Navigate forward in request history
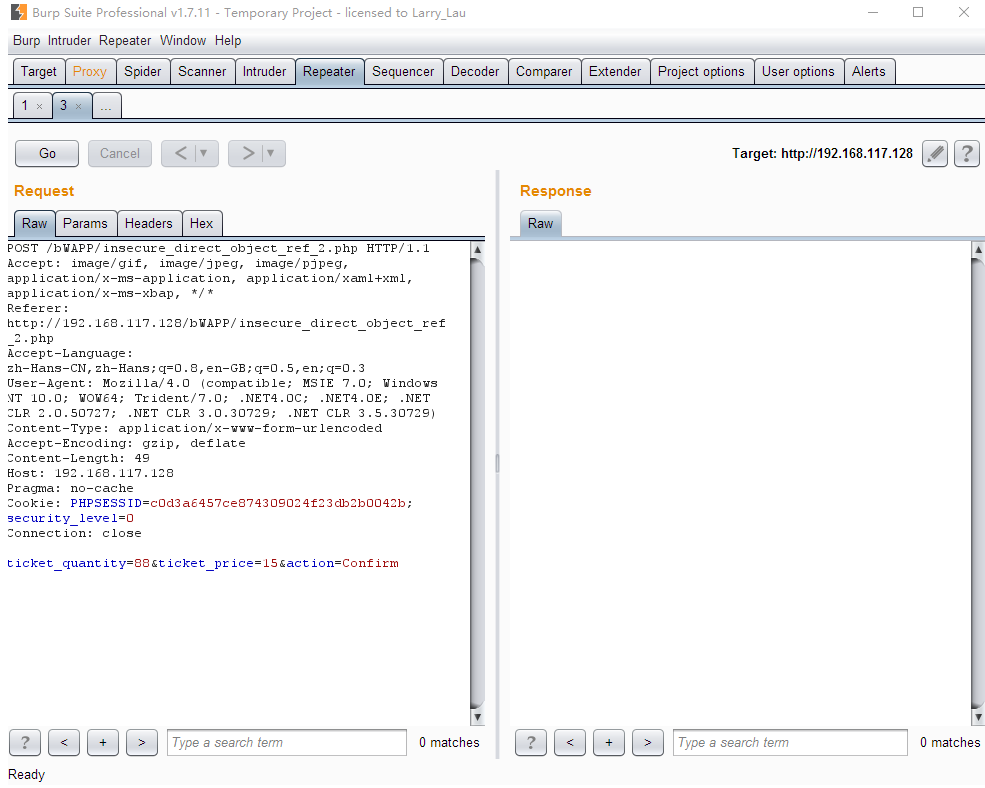The height and width of the screenshot is (788, 985). (248, 153)
